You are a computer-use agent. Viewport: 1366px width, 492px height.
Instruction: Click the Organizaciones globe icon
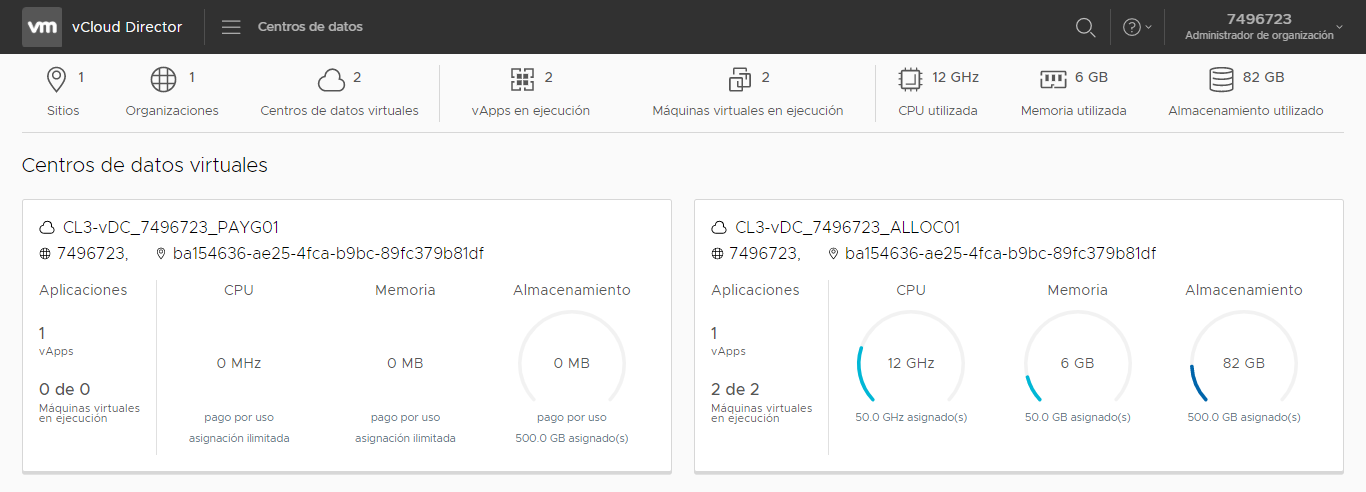(163, 79)
